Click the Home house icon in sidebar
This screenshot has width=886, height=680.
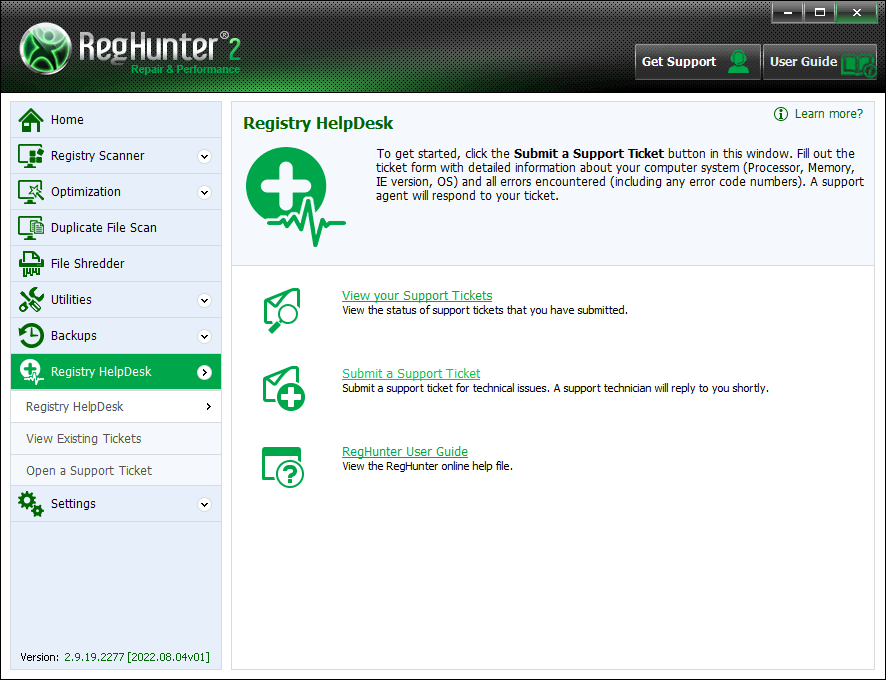click(x=31, y=120)
